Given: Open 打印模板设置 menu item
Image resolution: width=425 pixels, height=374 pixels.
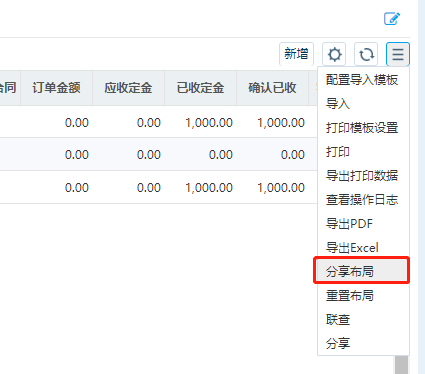Looking at the screenshot, I should click(x=362, y=128).
